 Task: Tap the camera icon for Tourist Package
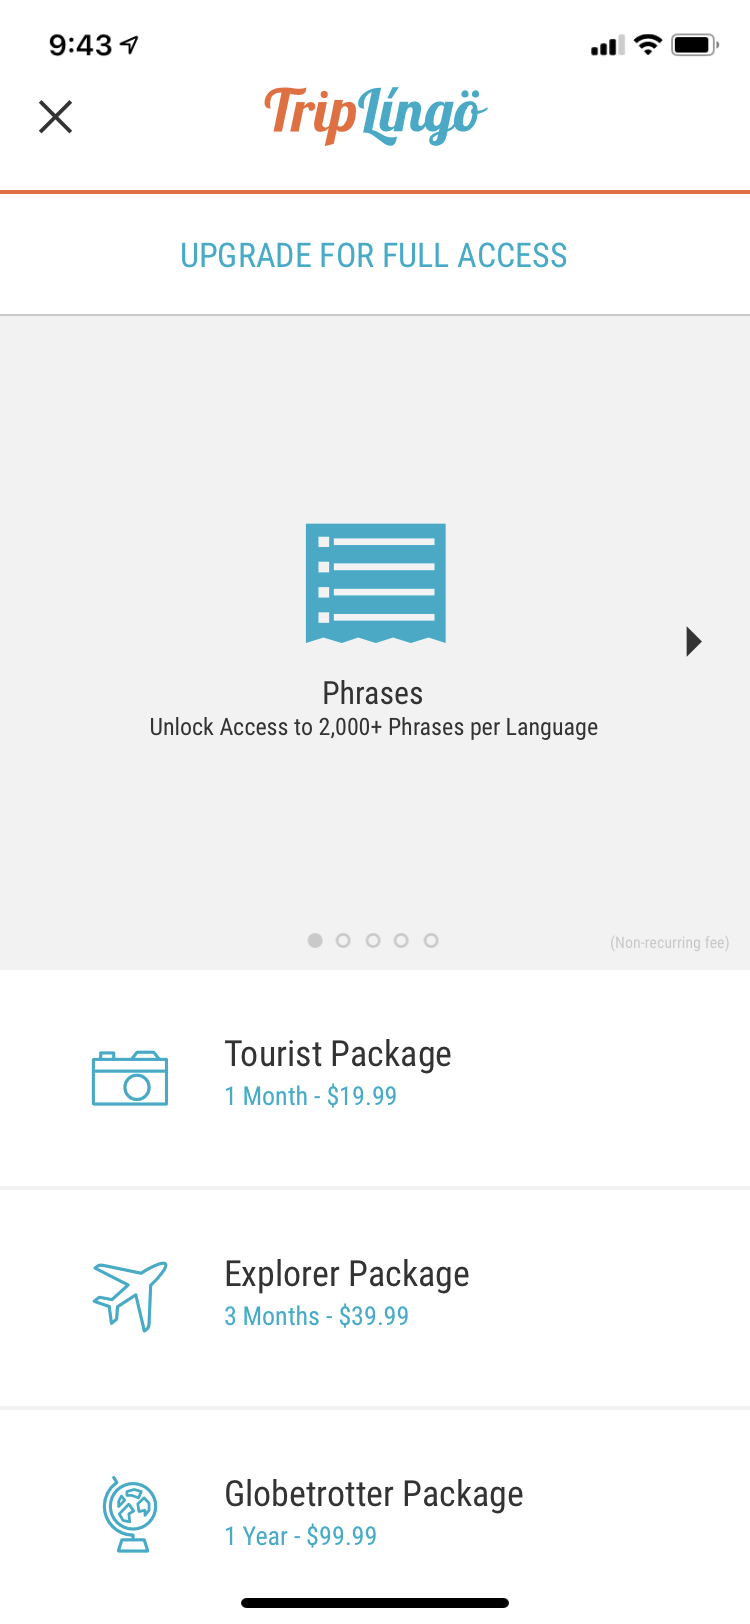[130, 1078]
